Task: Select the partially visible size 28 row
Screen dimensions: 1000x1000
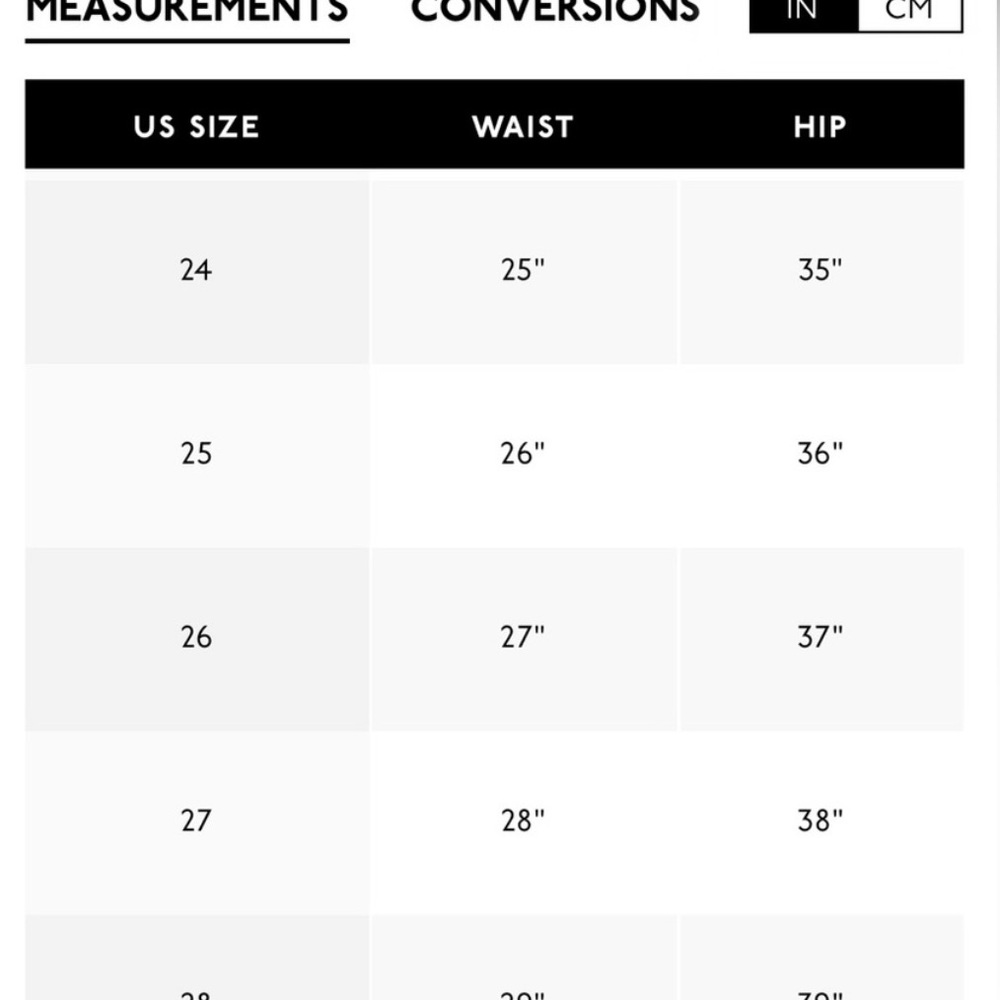Action: pyautogui.click(x=494, y=958)
